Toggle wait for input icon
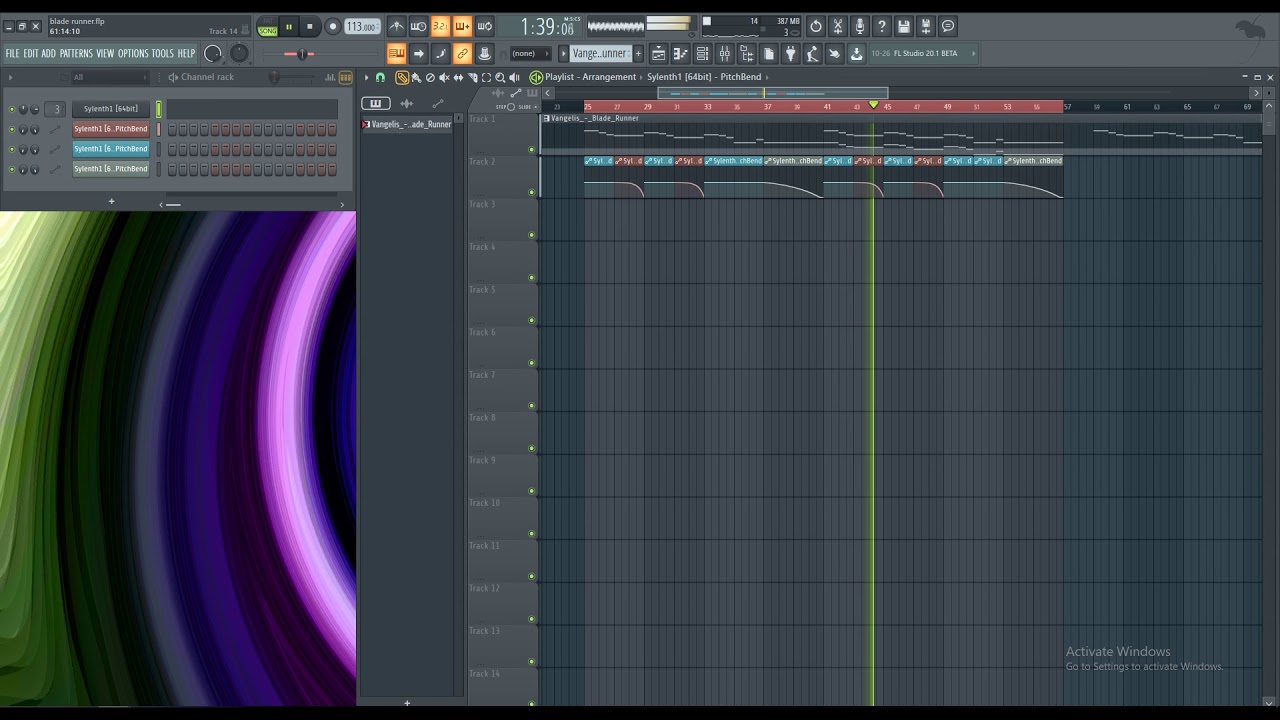 [x=418, y=27]
